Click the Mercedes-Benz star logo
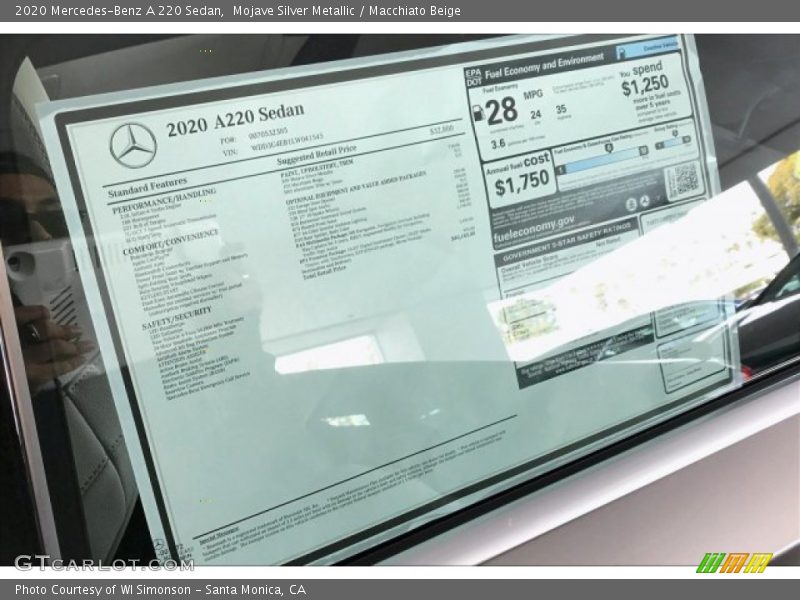This screenshot has width=800, height=600. point(133,146)
